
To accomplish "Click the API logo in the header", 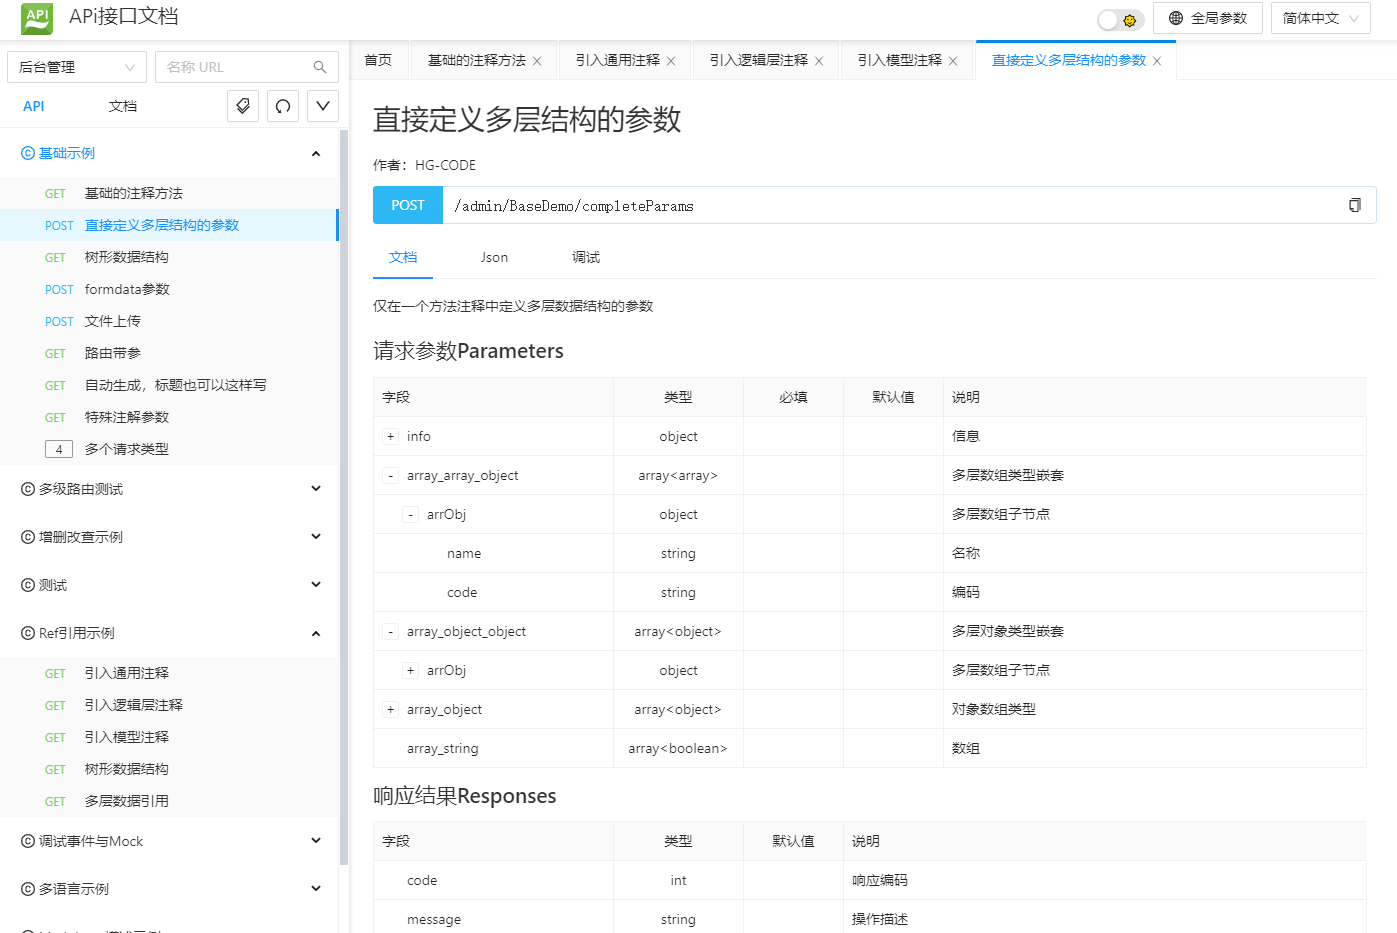I will click(x=37, y=17).
